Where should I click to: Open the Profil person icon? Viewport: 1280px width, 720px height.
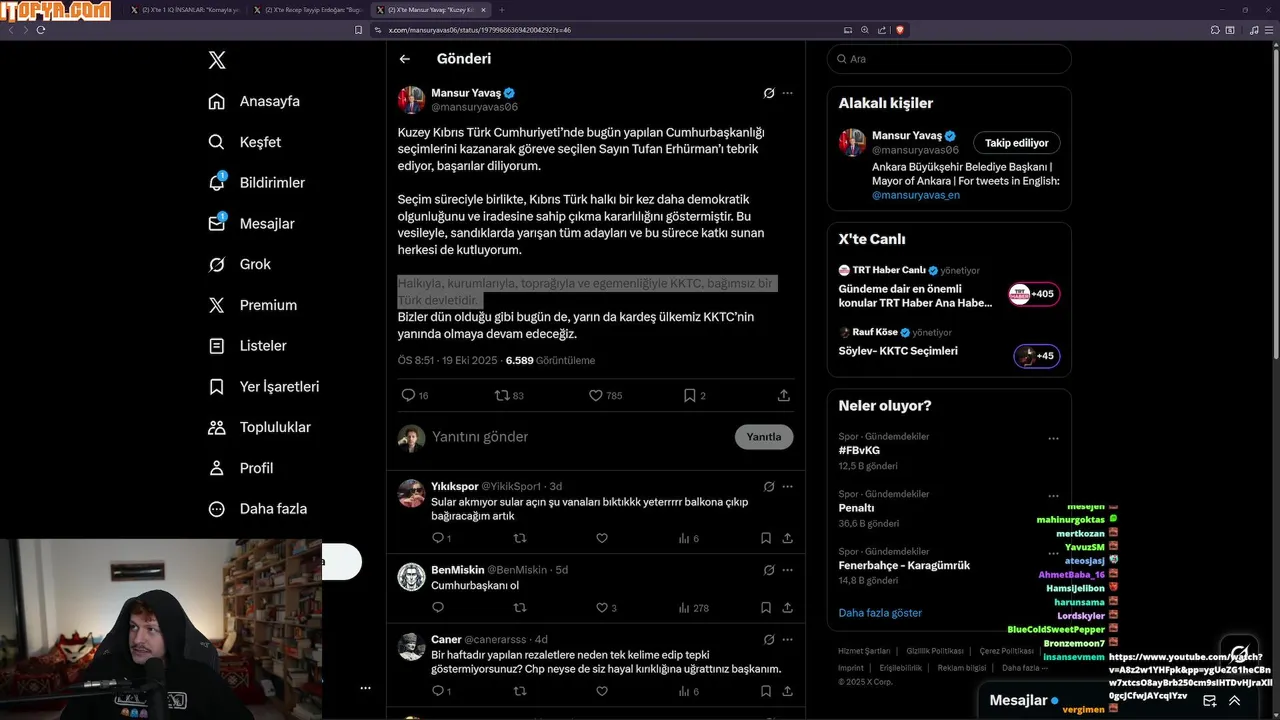tap(217, 468)
